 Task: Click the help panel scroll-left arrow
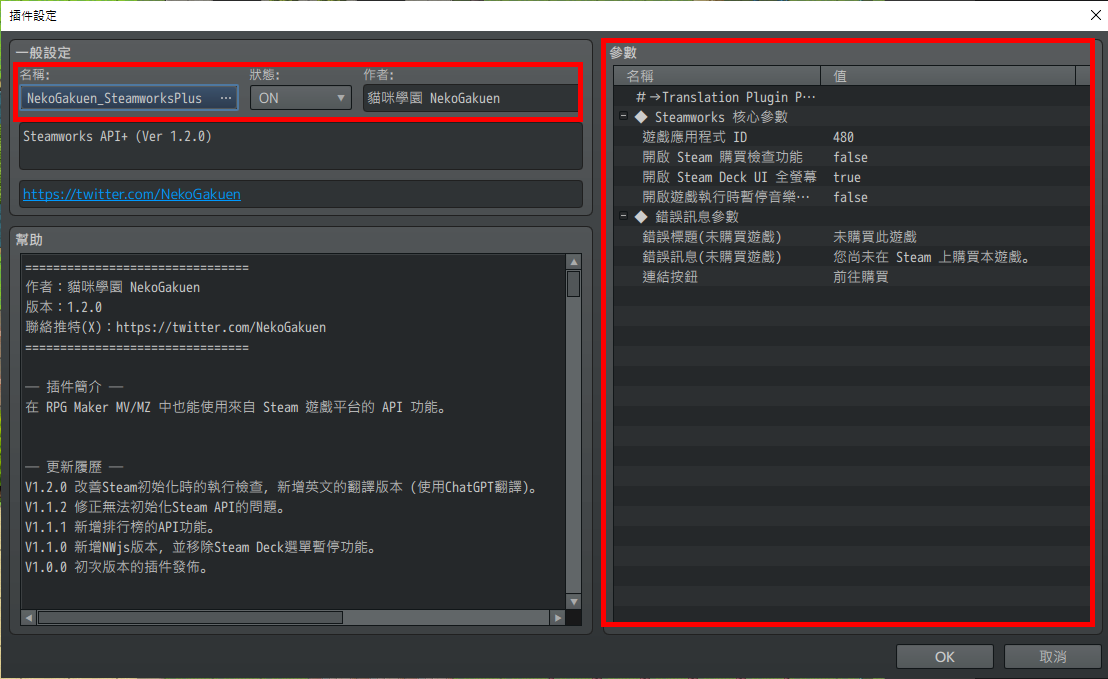[28, 618]
